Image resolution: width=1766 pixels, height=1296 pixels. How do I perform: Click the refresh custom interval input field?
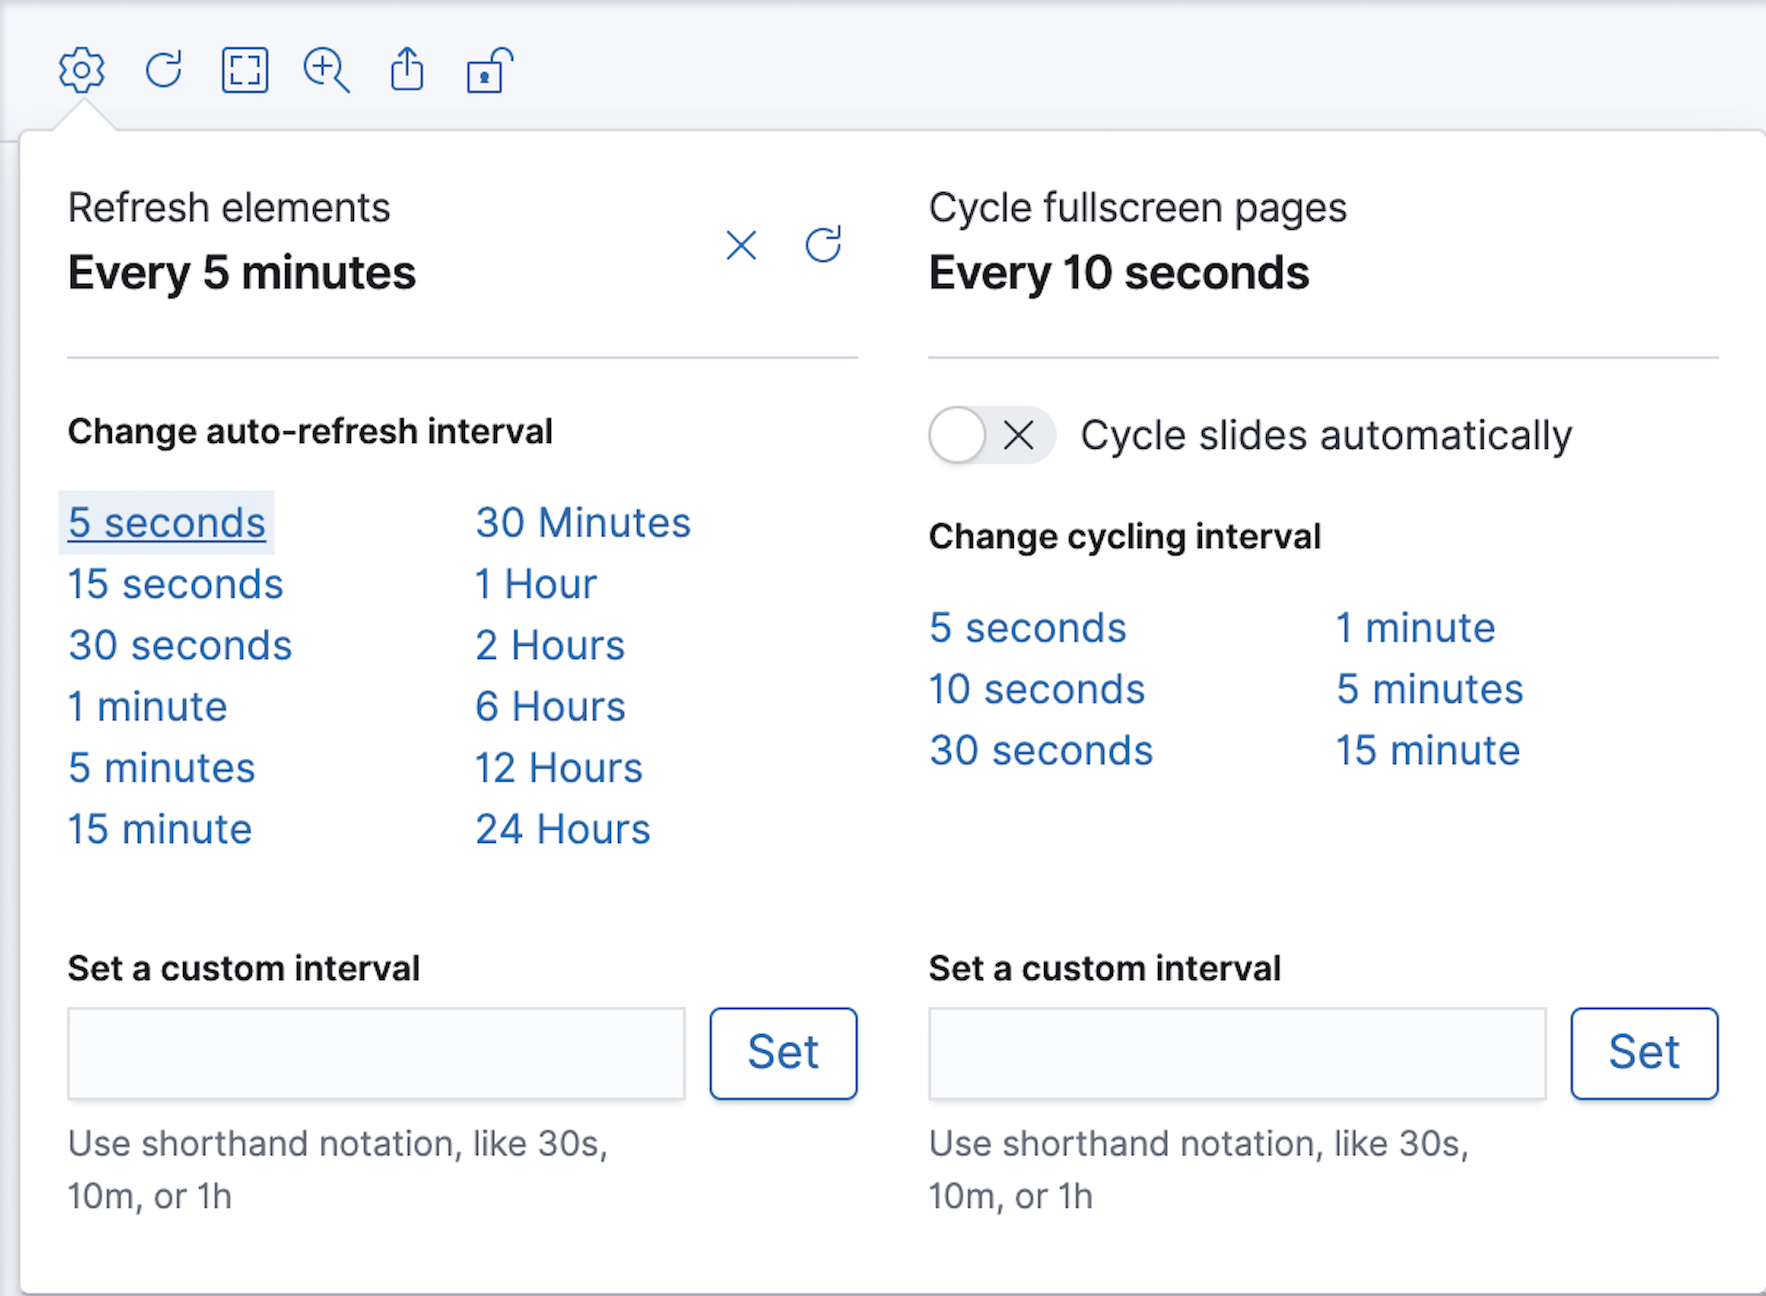tap(375, 1052)
